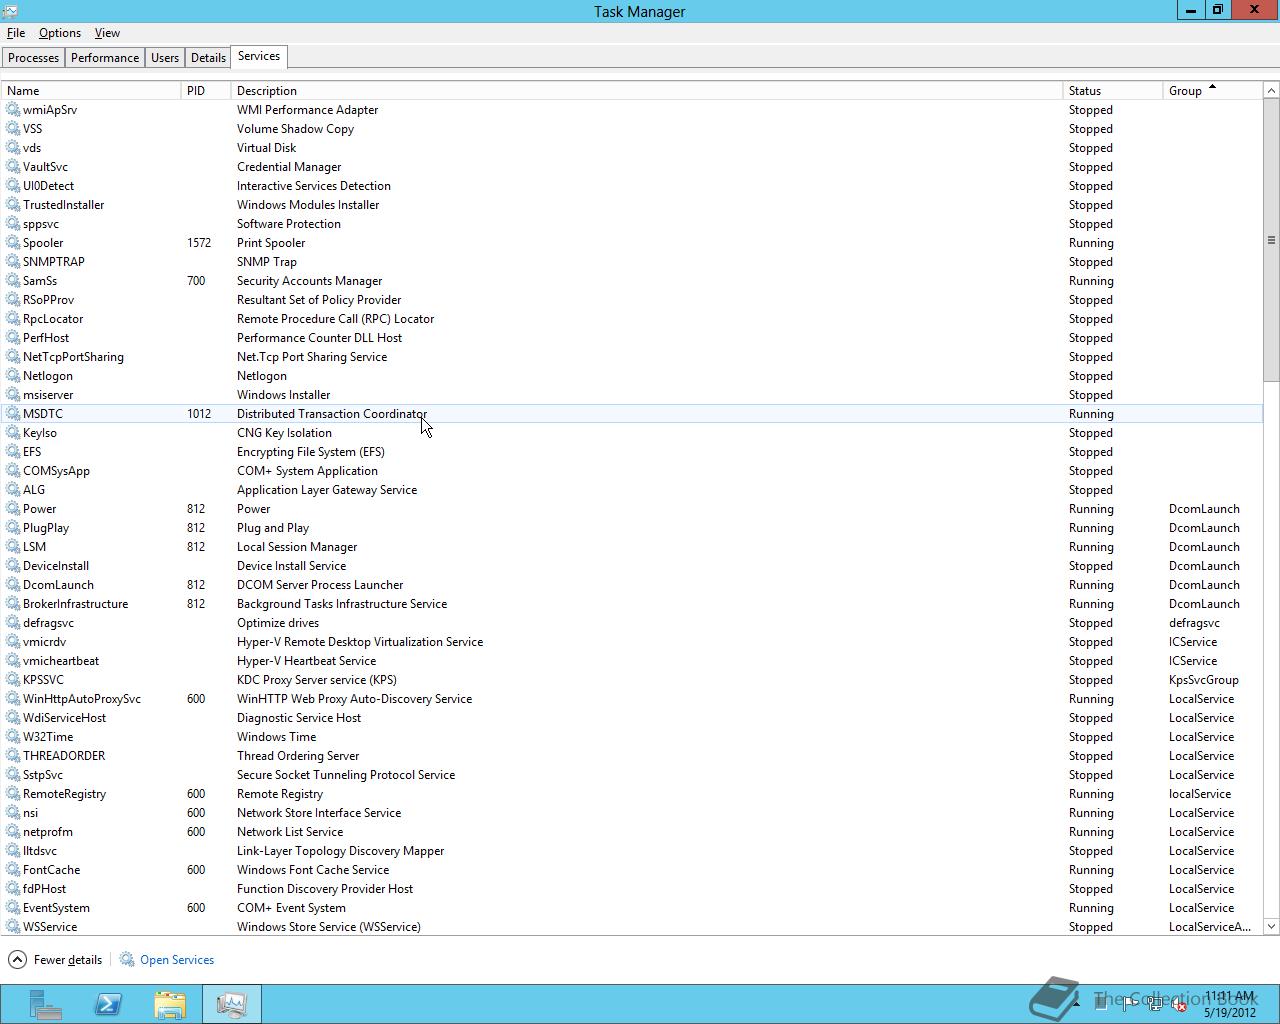The image size is (1280, 1024).
Task: Click the service icon next to W32Time
Action: [x=13, y=737]
